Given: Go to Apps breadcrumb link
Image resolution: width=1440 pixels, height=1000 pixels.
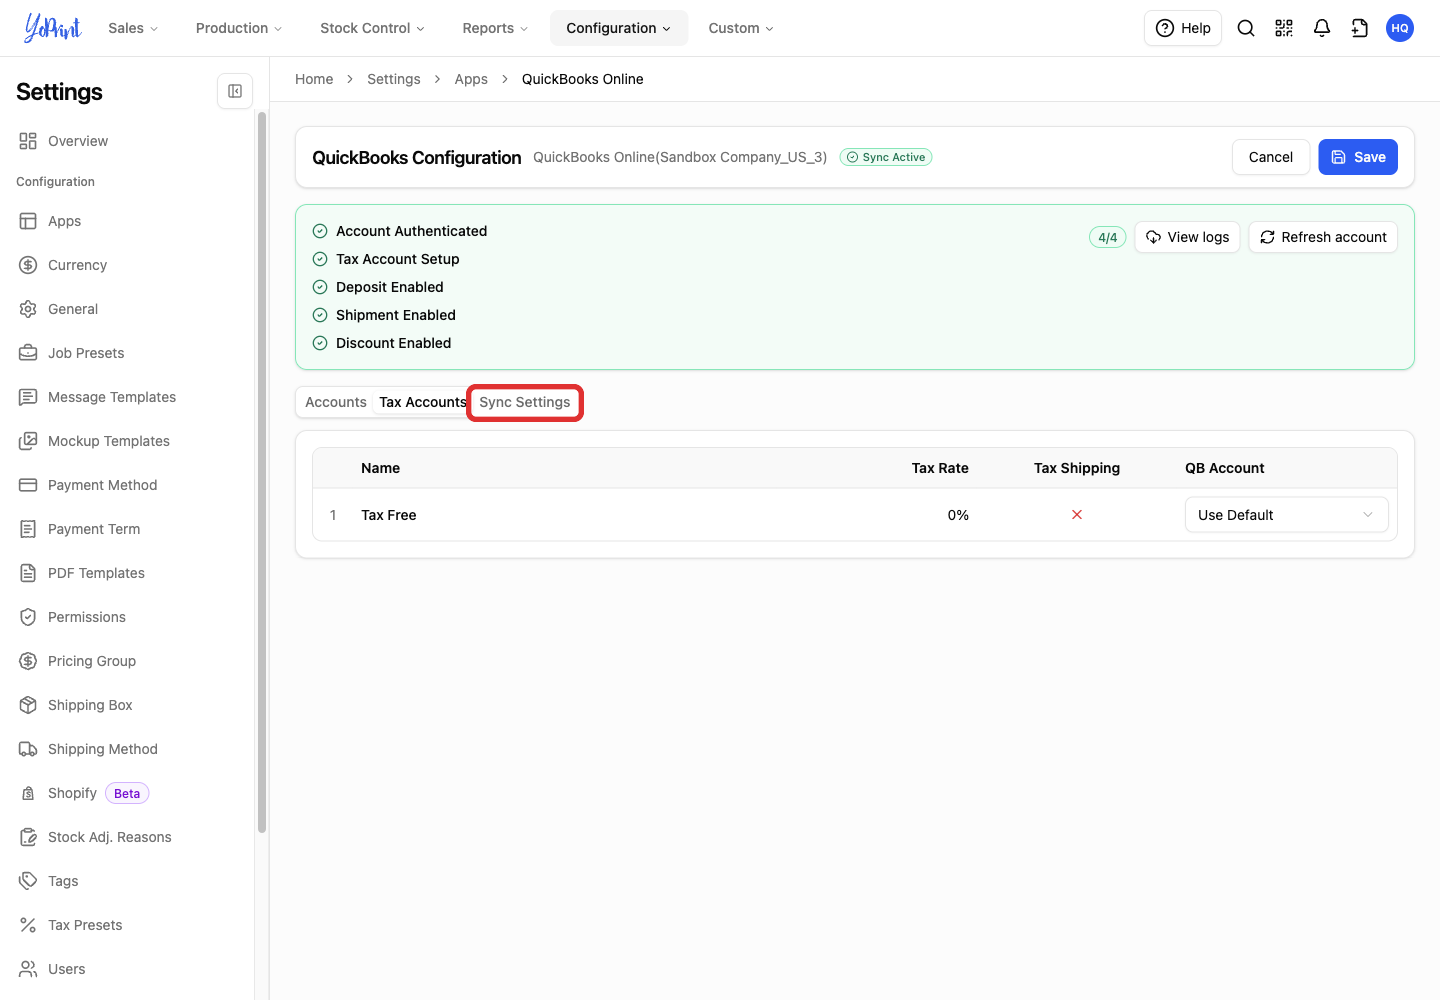Looking at the screenshot, I should [471, 79].
